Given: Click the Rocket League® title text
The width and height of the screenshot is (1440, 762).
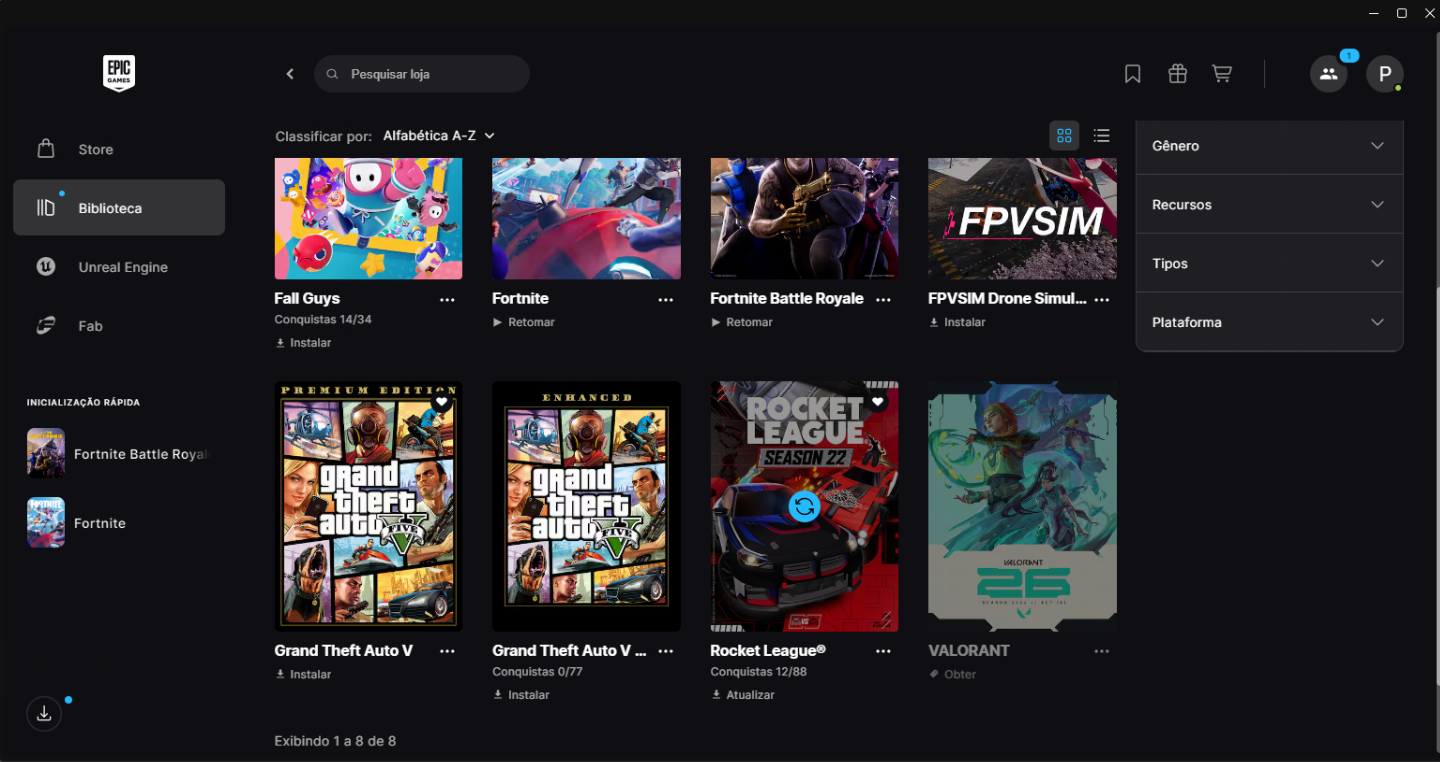Looking at the screenshot, I should click(x=768, y=651).
